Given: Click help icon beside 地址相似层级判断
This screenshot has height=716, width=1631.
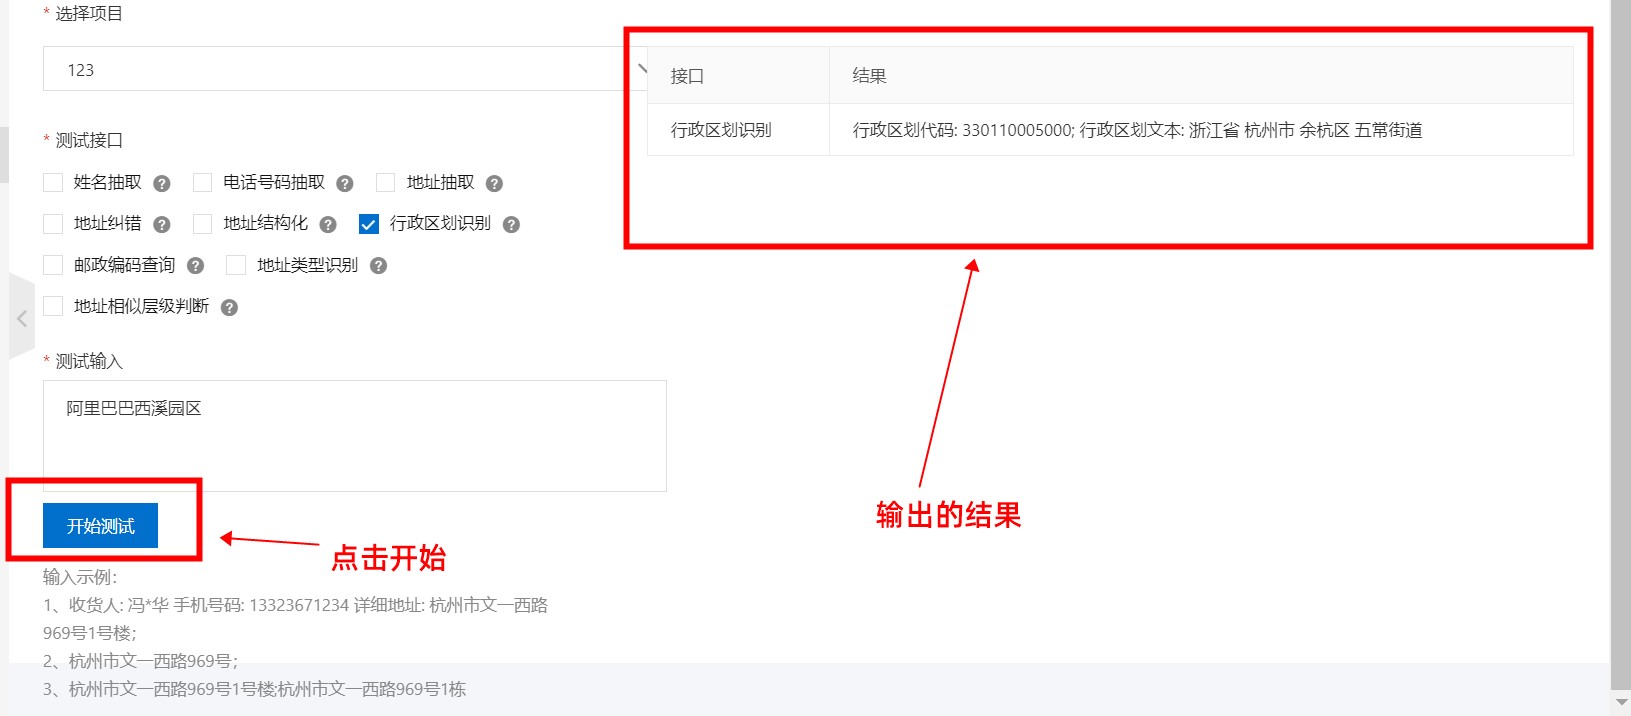Looking at the screenshot, I should (x=229, y=307).
